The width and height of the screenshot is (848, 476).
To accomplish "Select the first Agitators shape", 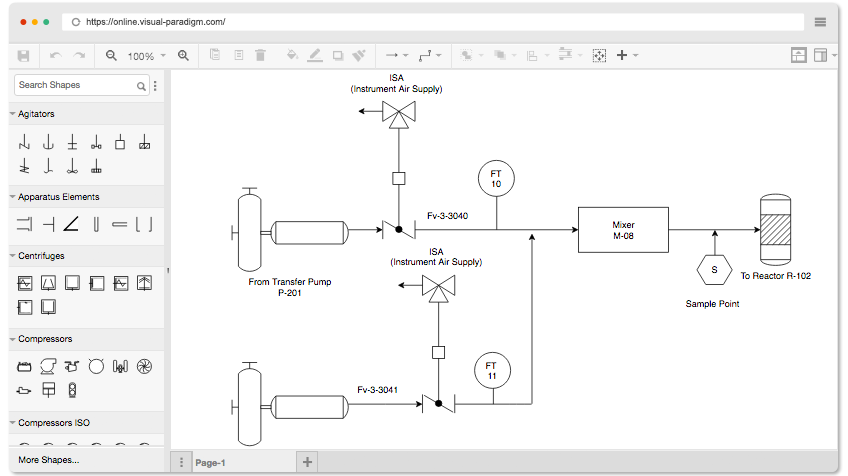I will click(24, 142).
